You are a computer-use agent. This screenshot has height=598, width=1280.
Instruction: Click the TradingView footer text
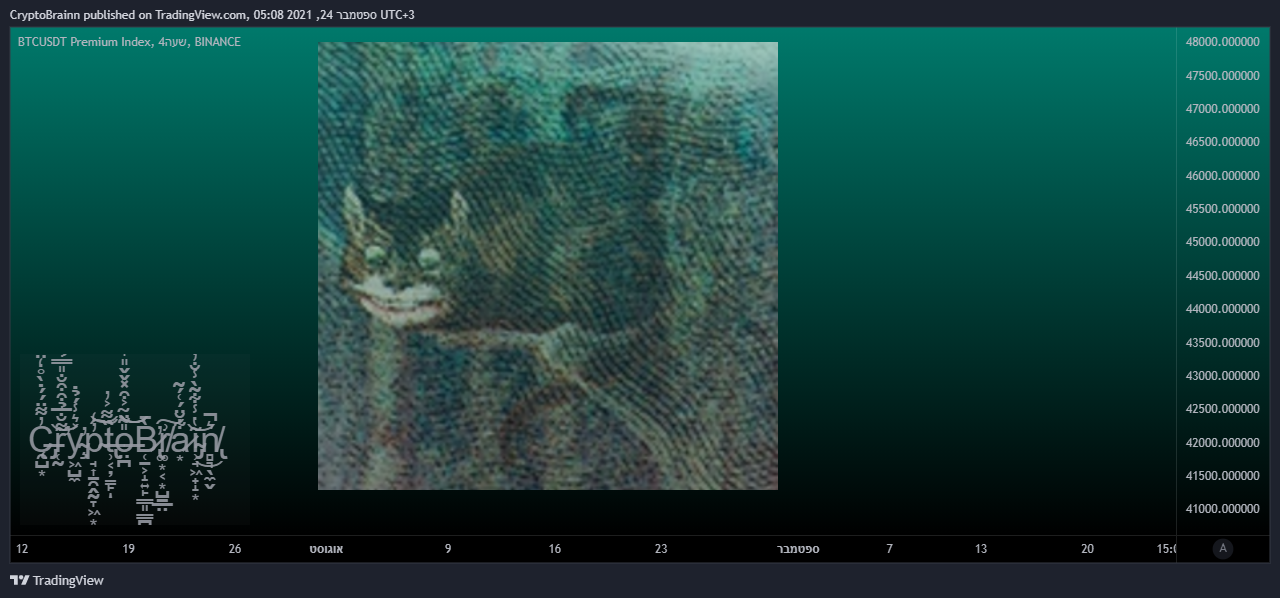pyautogui.click(x=68, y=580)
